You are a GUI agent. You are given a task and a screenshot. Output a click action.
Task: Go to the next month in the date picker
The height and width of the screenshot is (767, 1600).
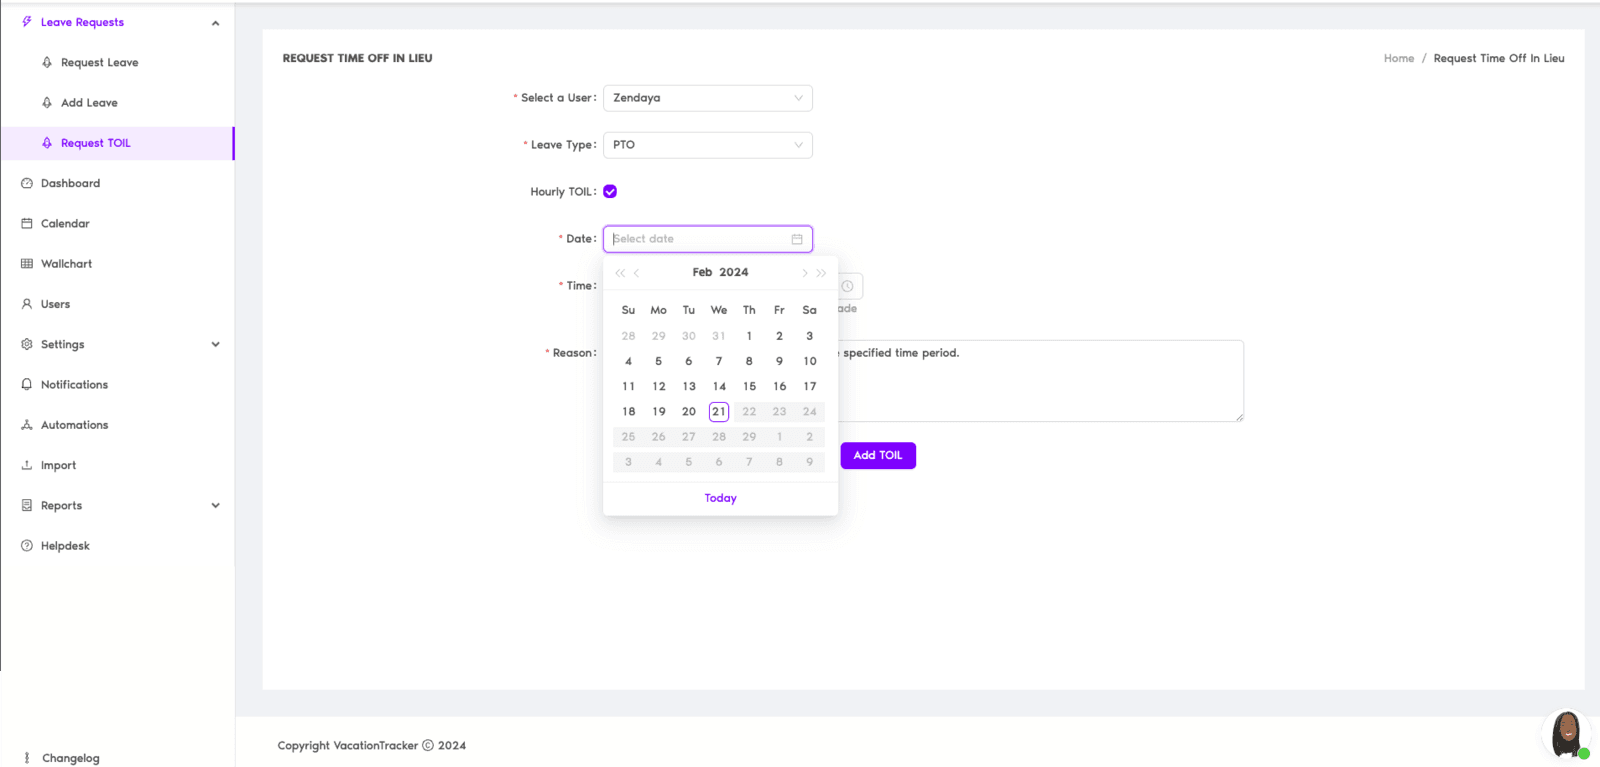coord(804,273)
